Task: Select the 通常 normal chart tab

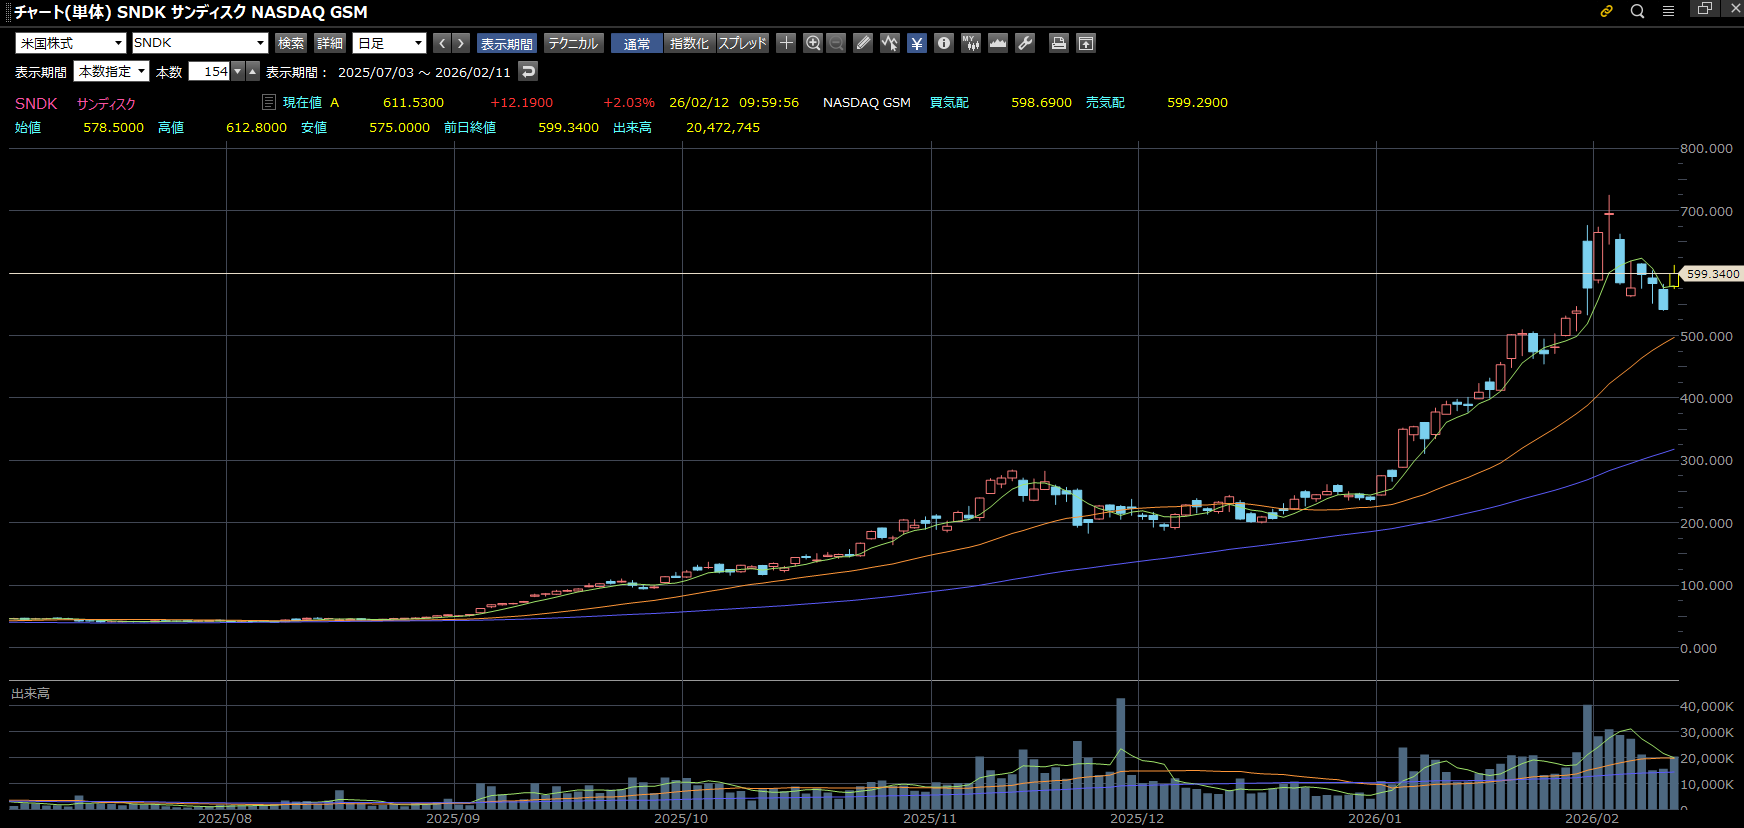Action: [x=637, y=43]
